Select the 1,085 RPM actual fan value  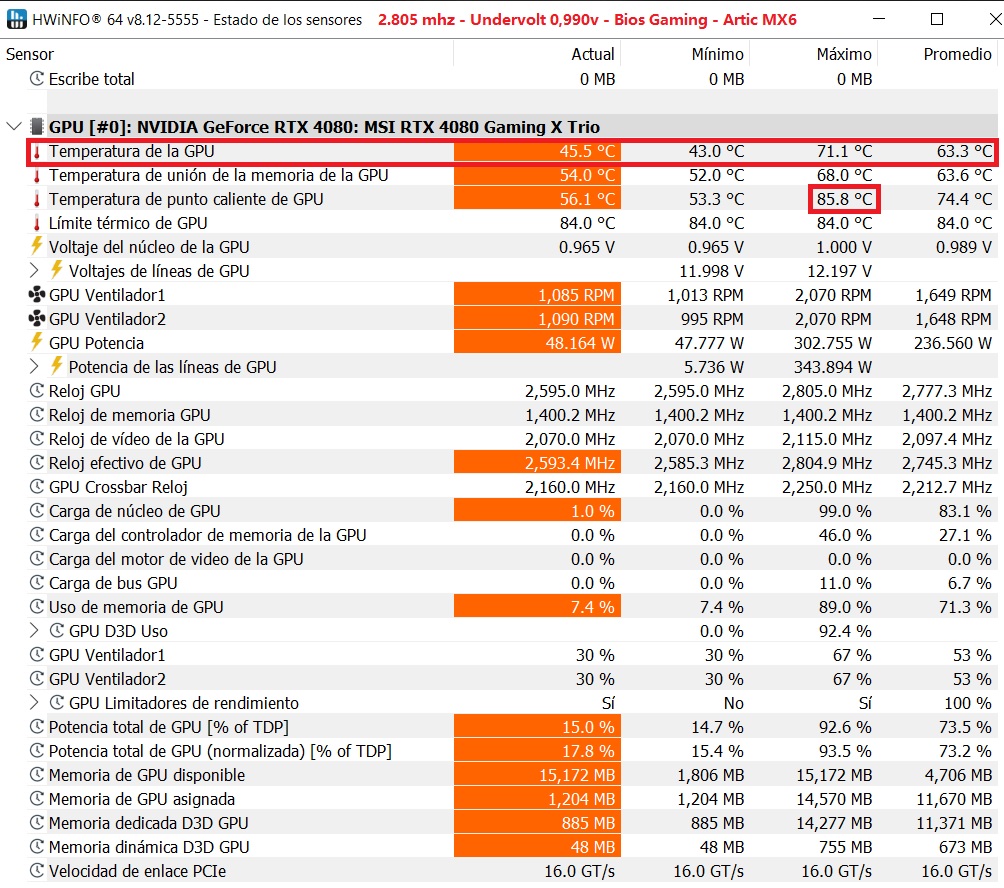point(576,295)
